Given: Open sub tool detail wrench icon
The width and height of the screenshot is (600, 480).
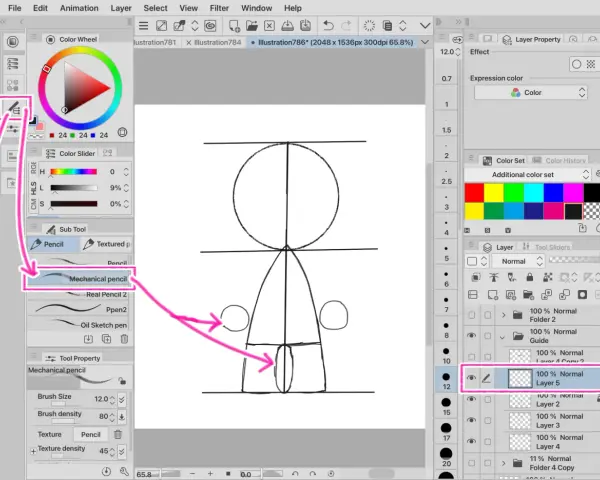Looking at the screenshot, I should coord(124,472).
